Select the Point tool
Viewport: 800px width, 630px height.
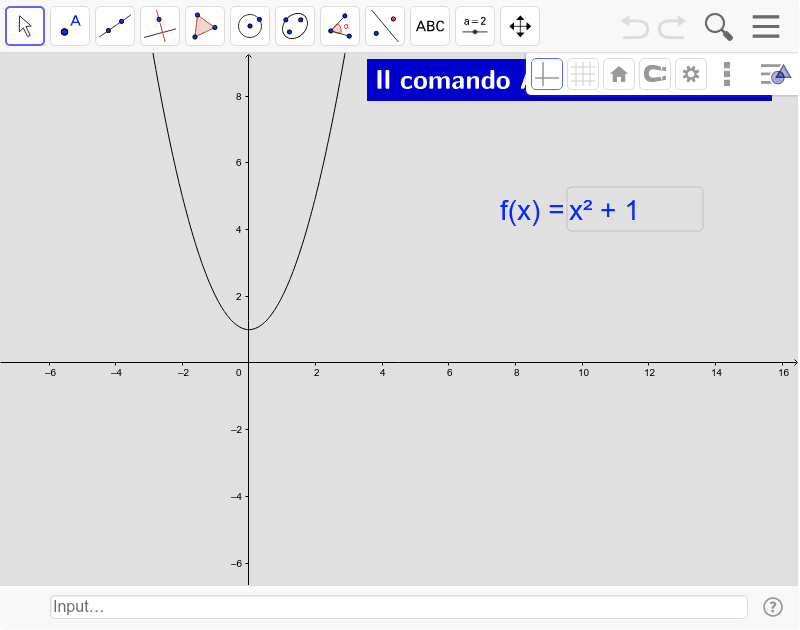tap(70, 26)
